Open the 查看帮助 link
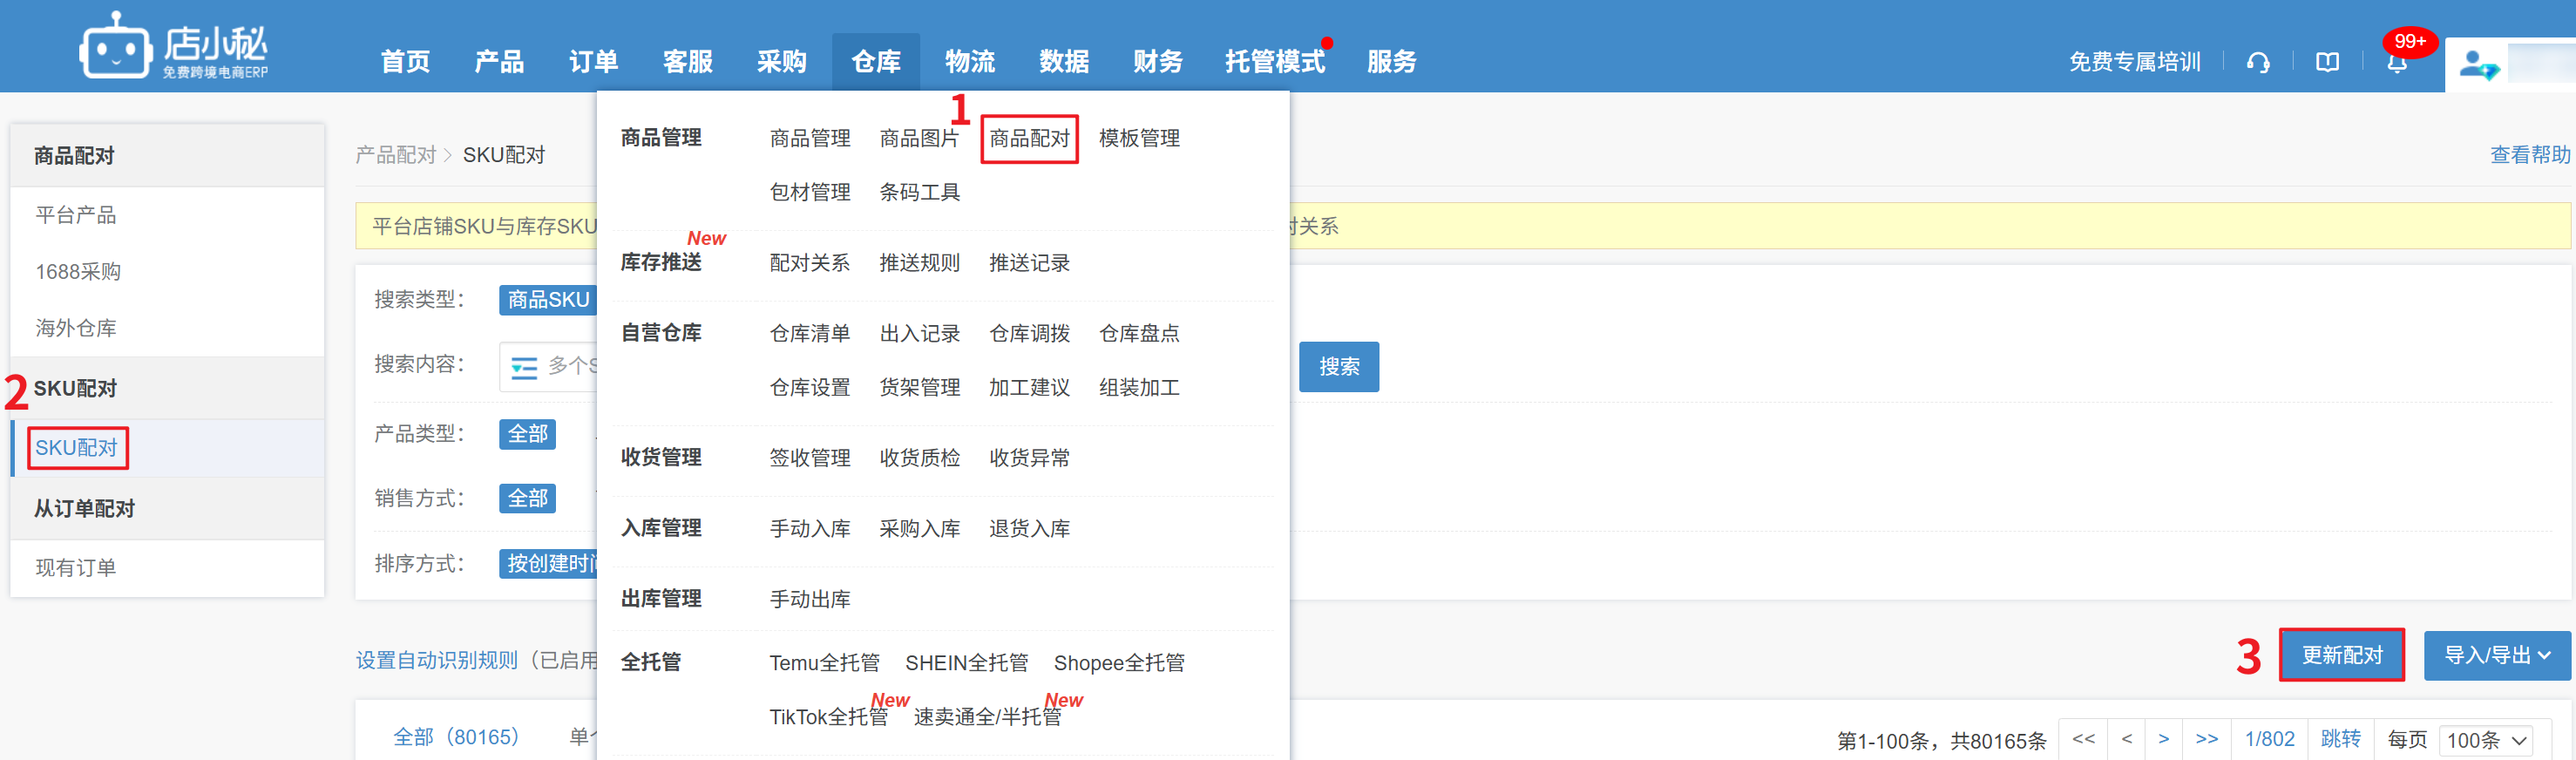2576x760 pixels. coord(2529,155)
